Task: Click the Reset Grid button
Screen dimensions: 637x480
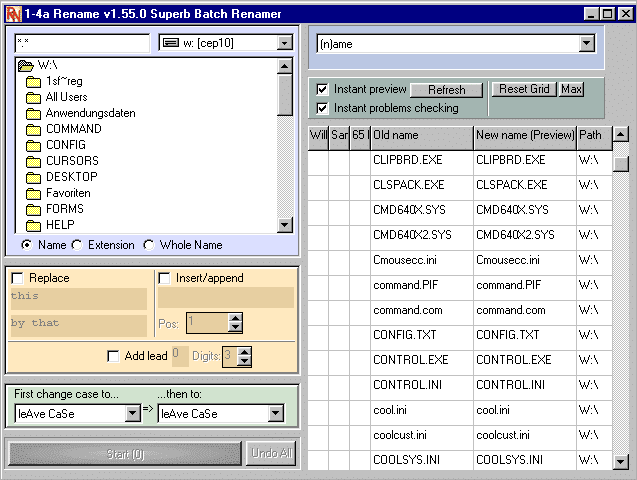Action: [x=524, y=89]
